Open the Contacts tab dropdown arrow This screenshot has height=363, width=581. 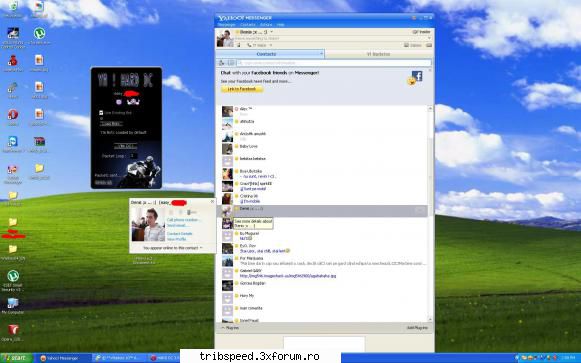coord(321,54)
